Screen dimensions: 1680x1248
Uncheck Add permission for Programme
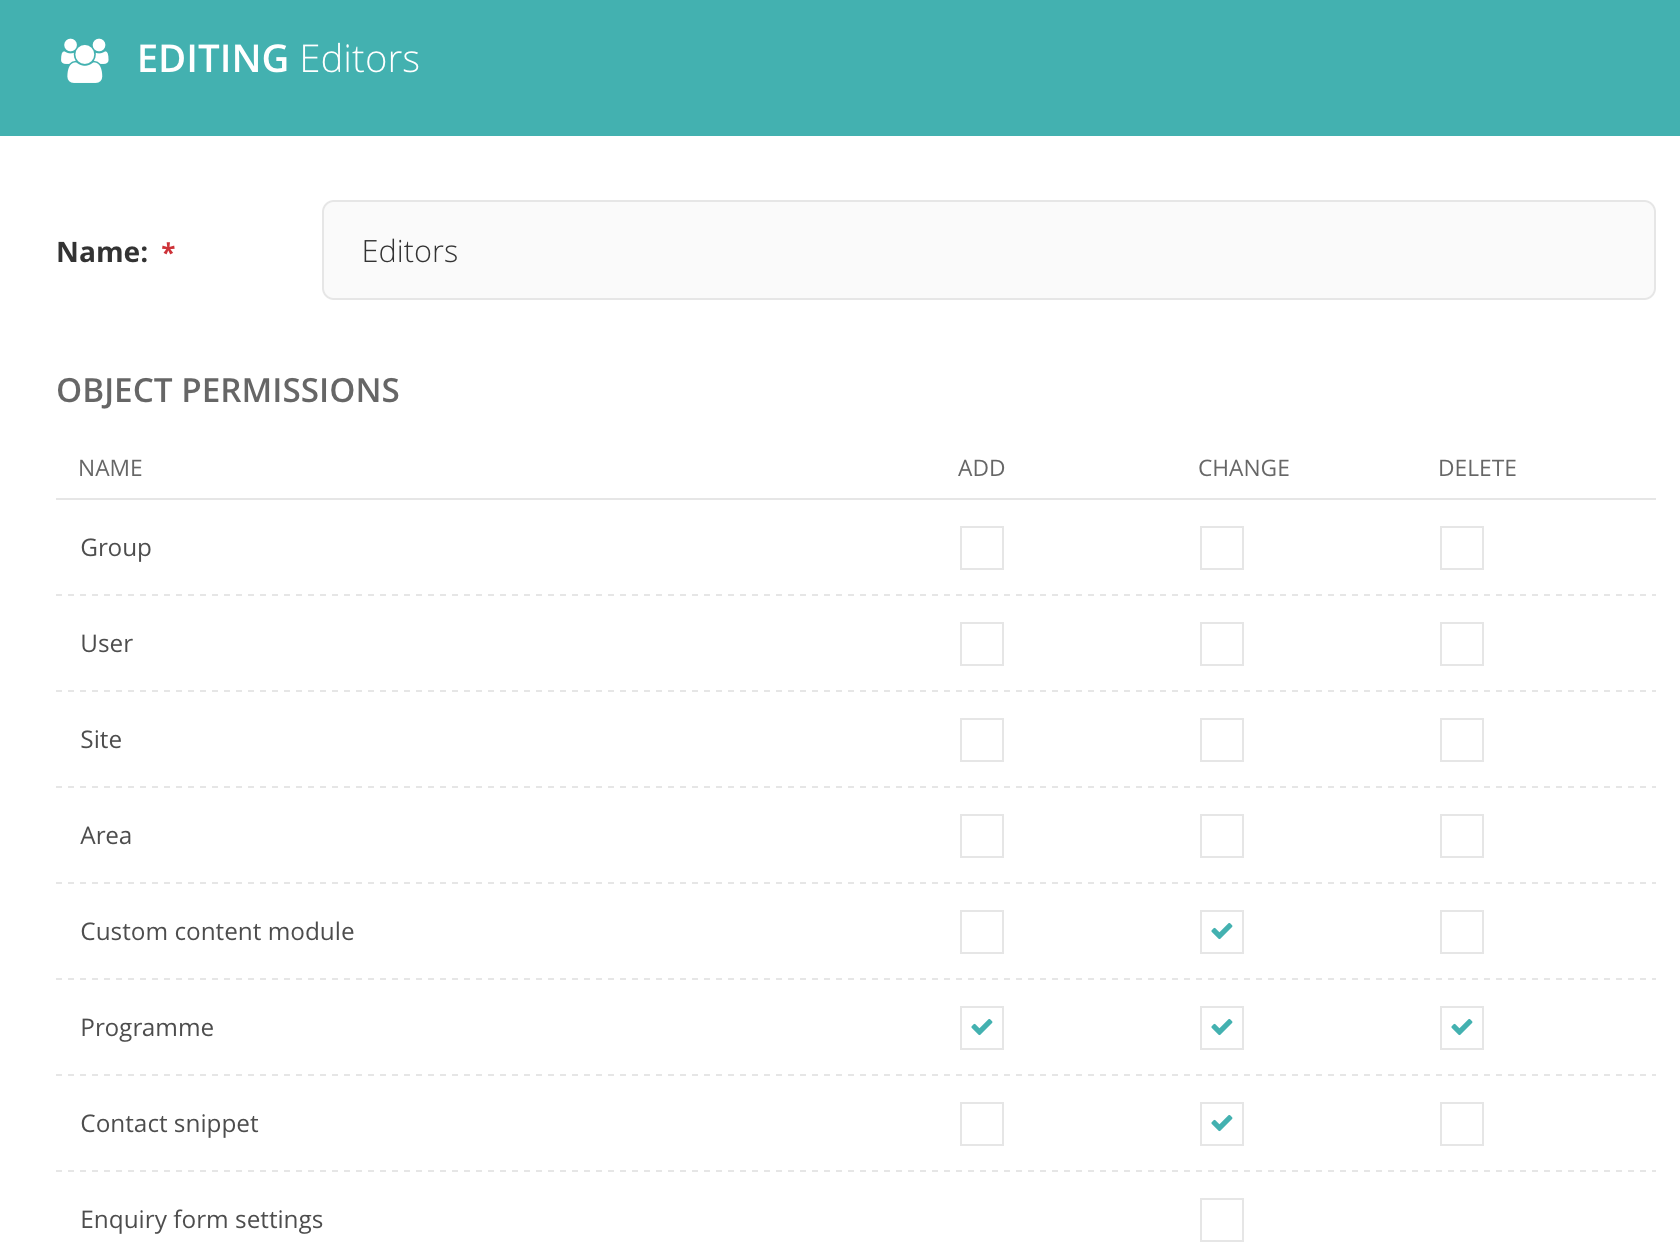981,1028
